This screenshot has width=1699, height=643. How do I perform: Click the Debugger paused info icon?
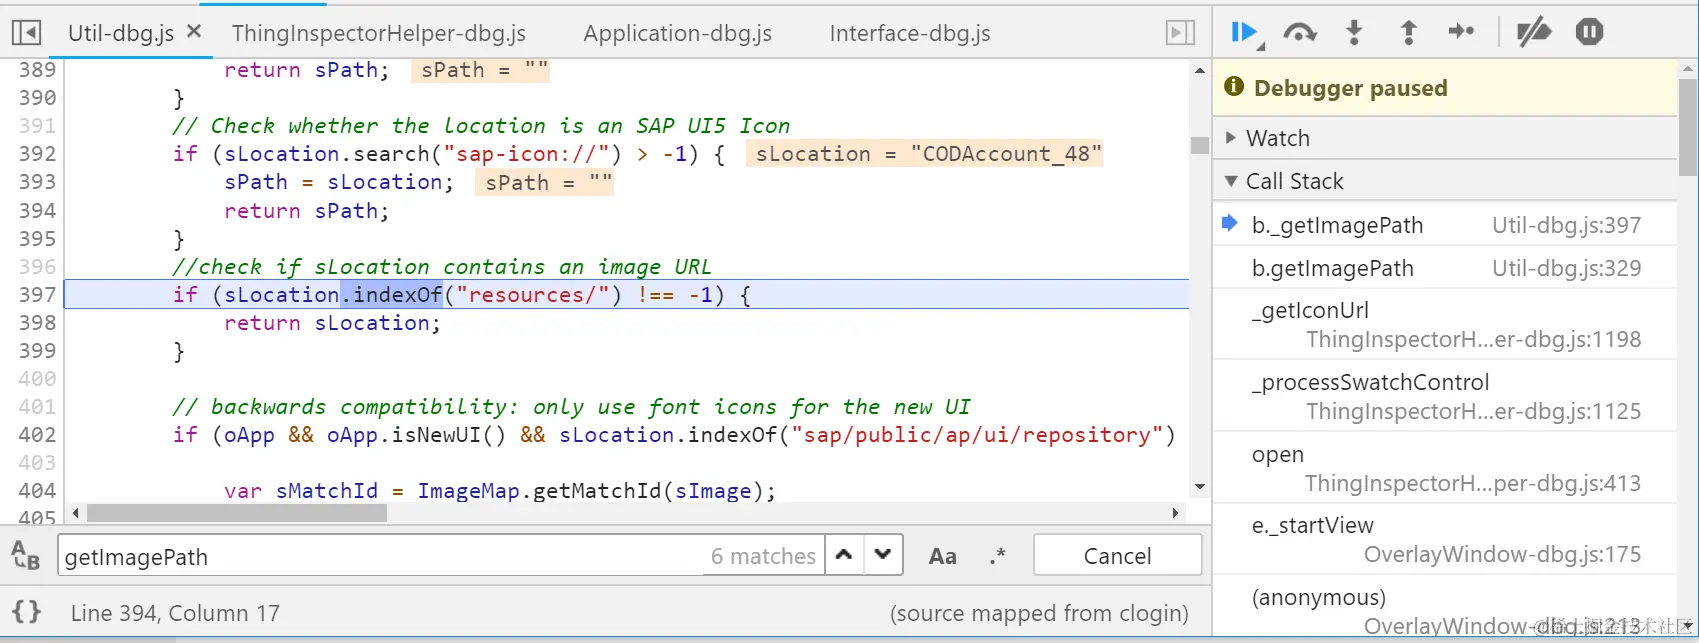(1234, 87)
